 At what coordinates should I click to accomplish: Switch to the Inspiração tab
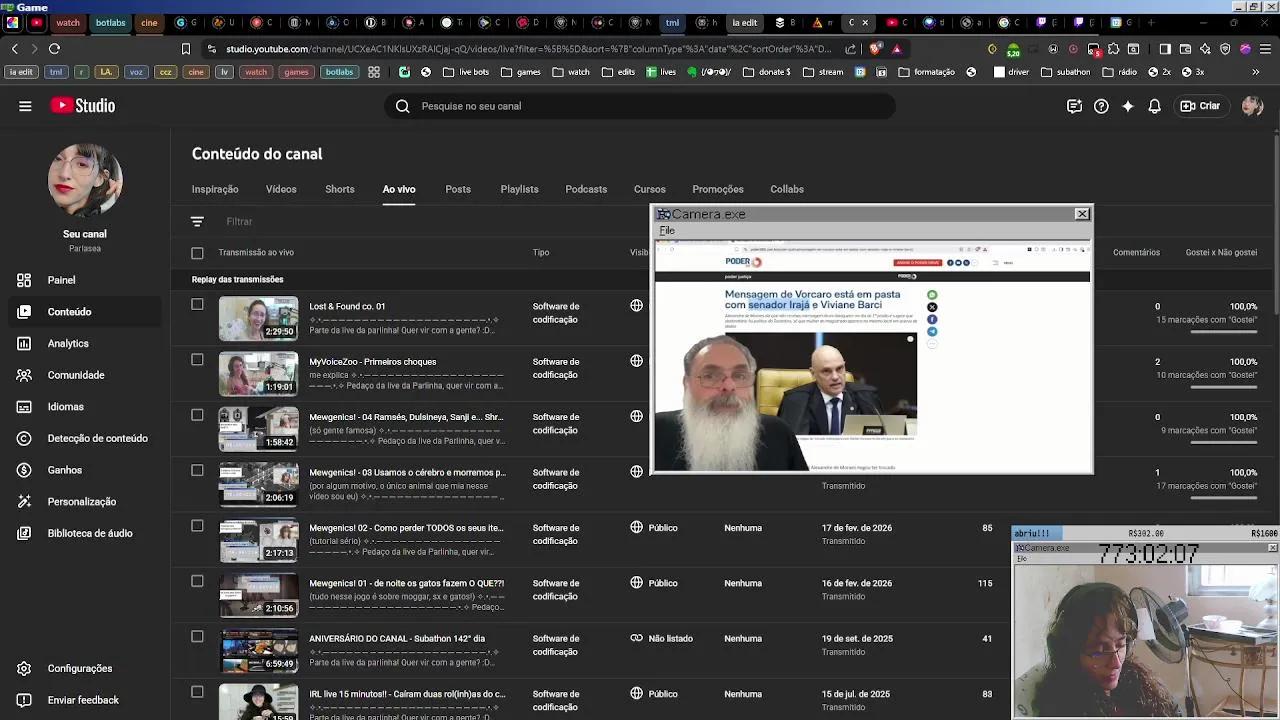click(215, 189)
